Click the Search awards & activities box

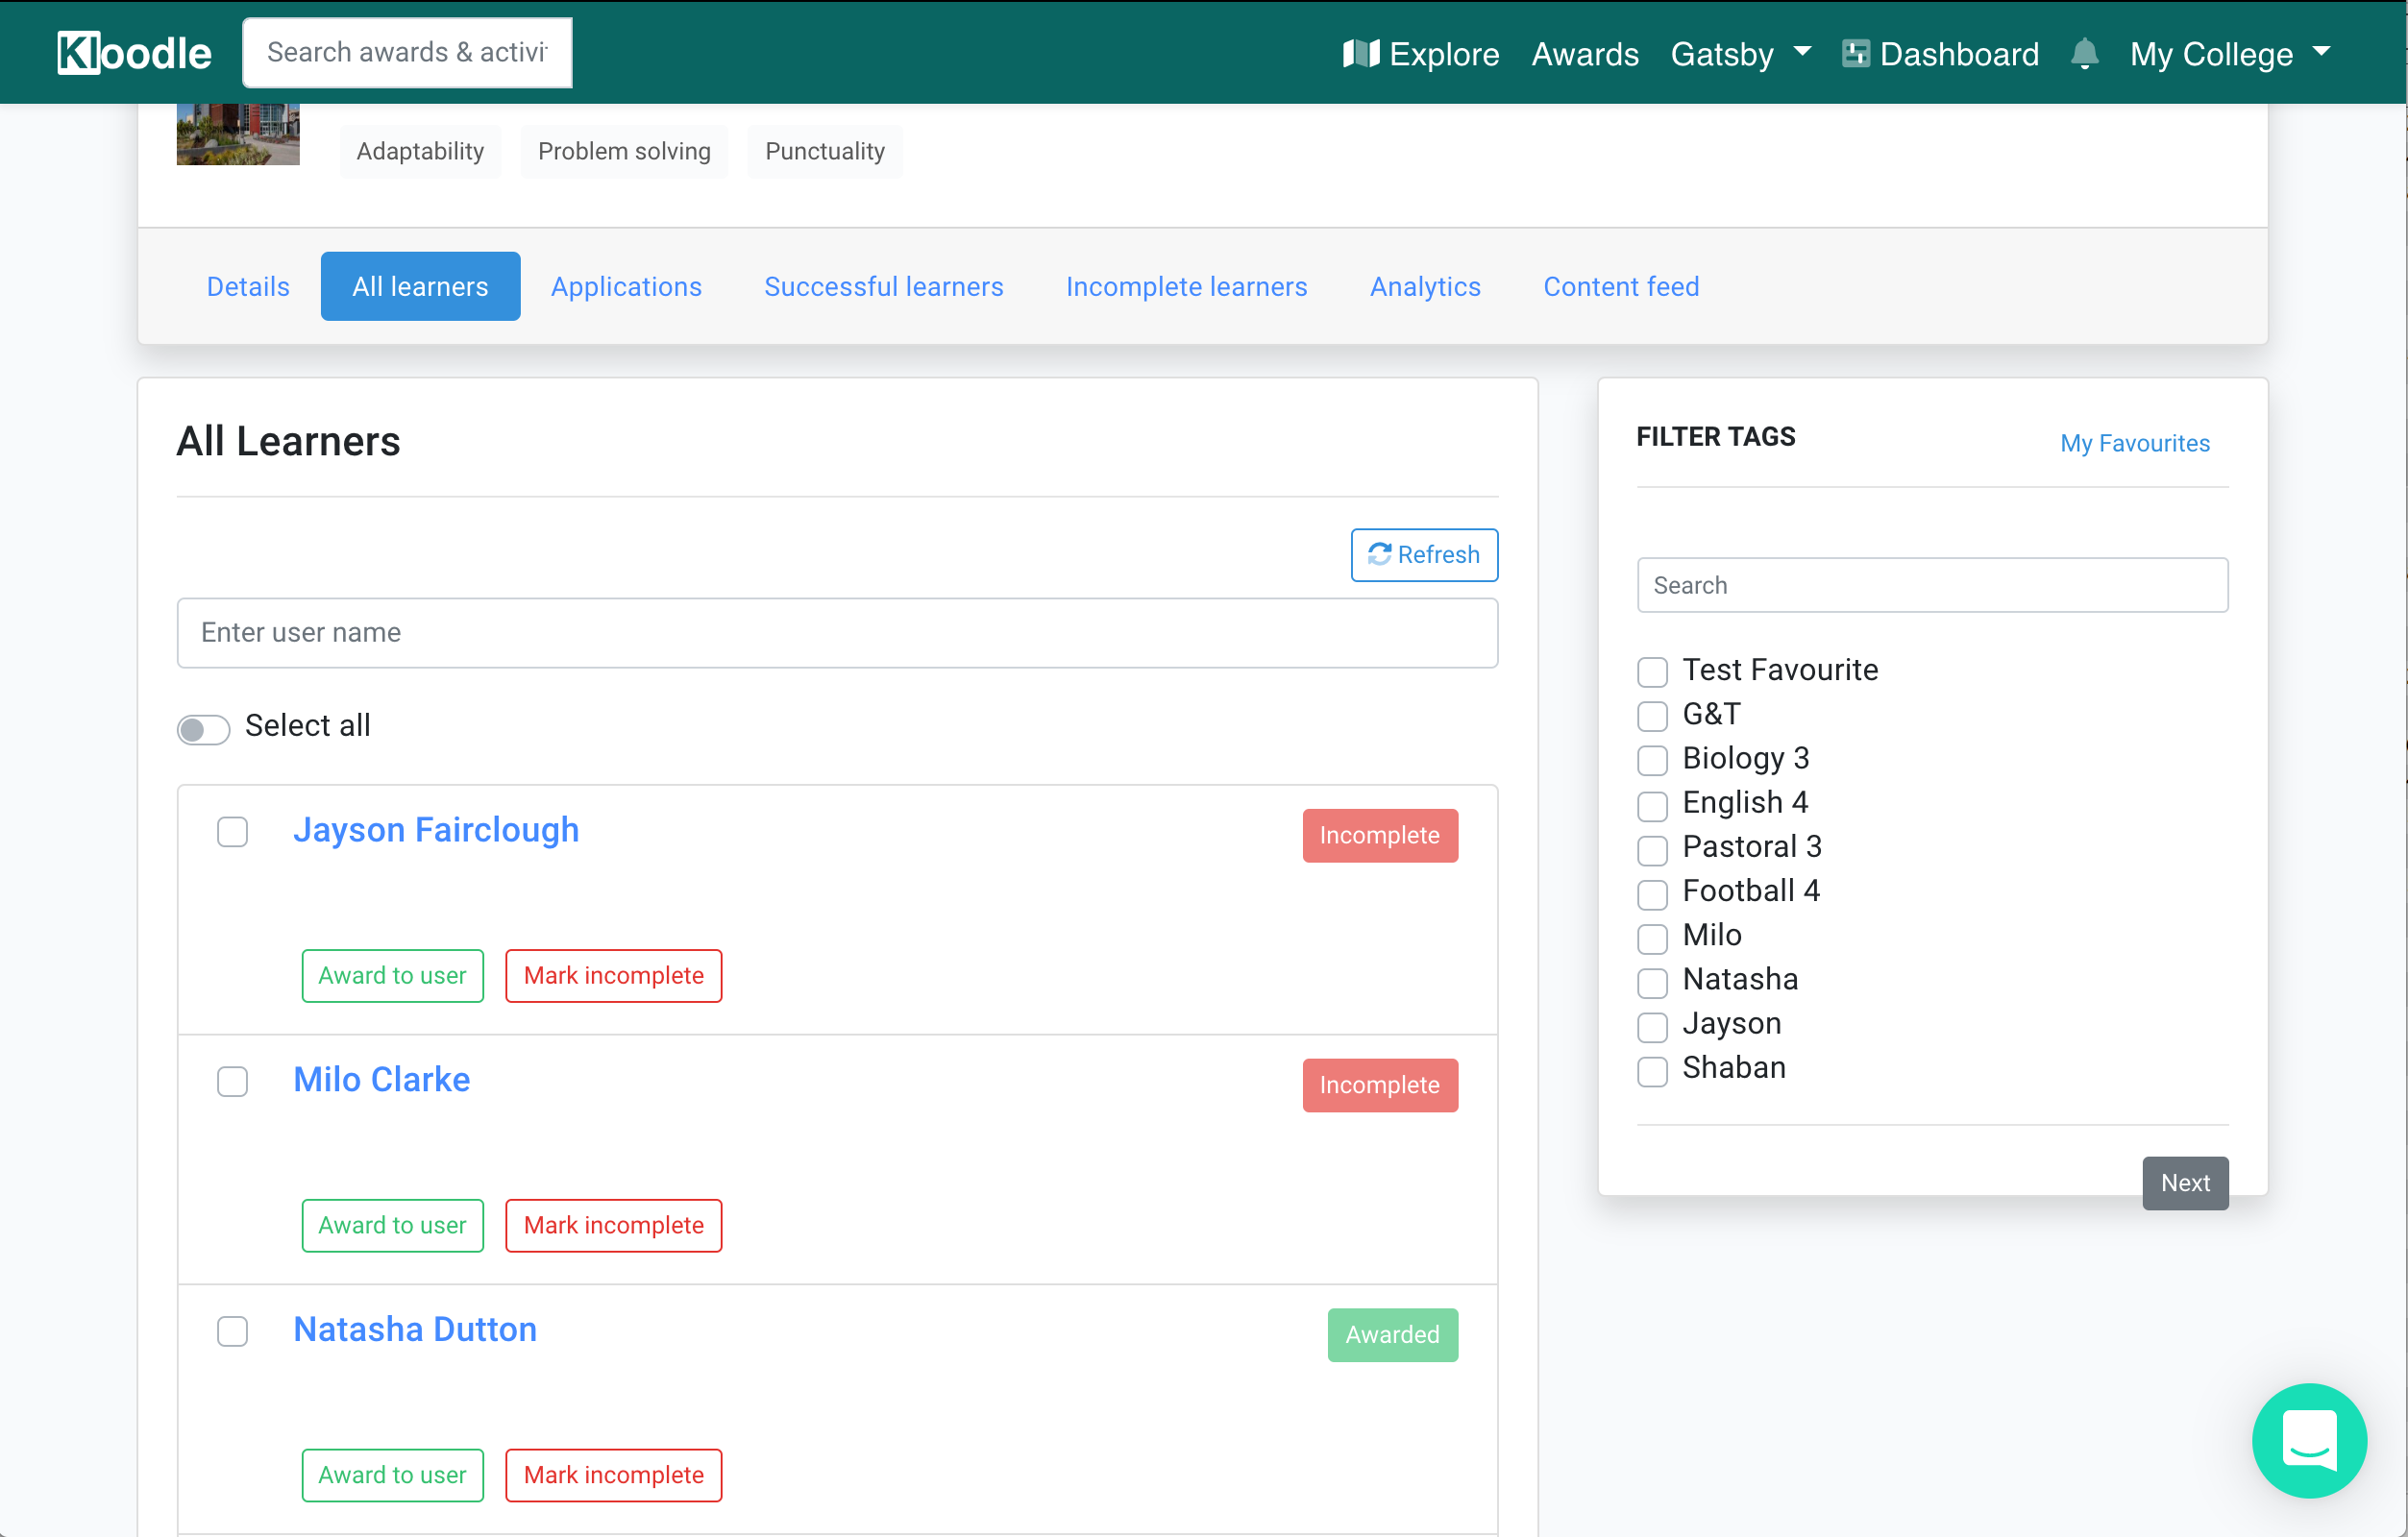coord(407,52)
